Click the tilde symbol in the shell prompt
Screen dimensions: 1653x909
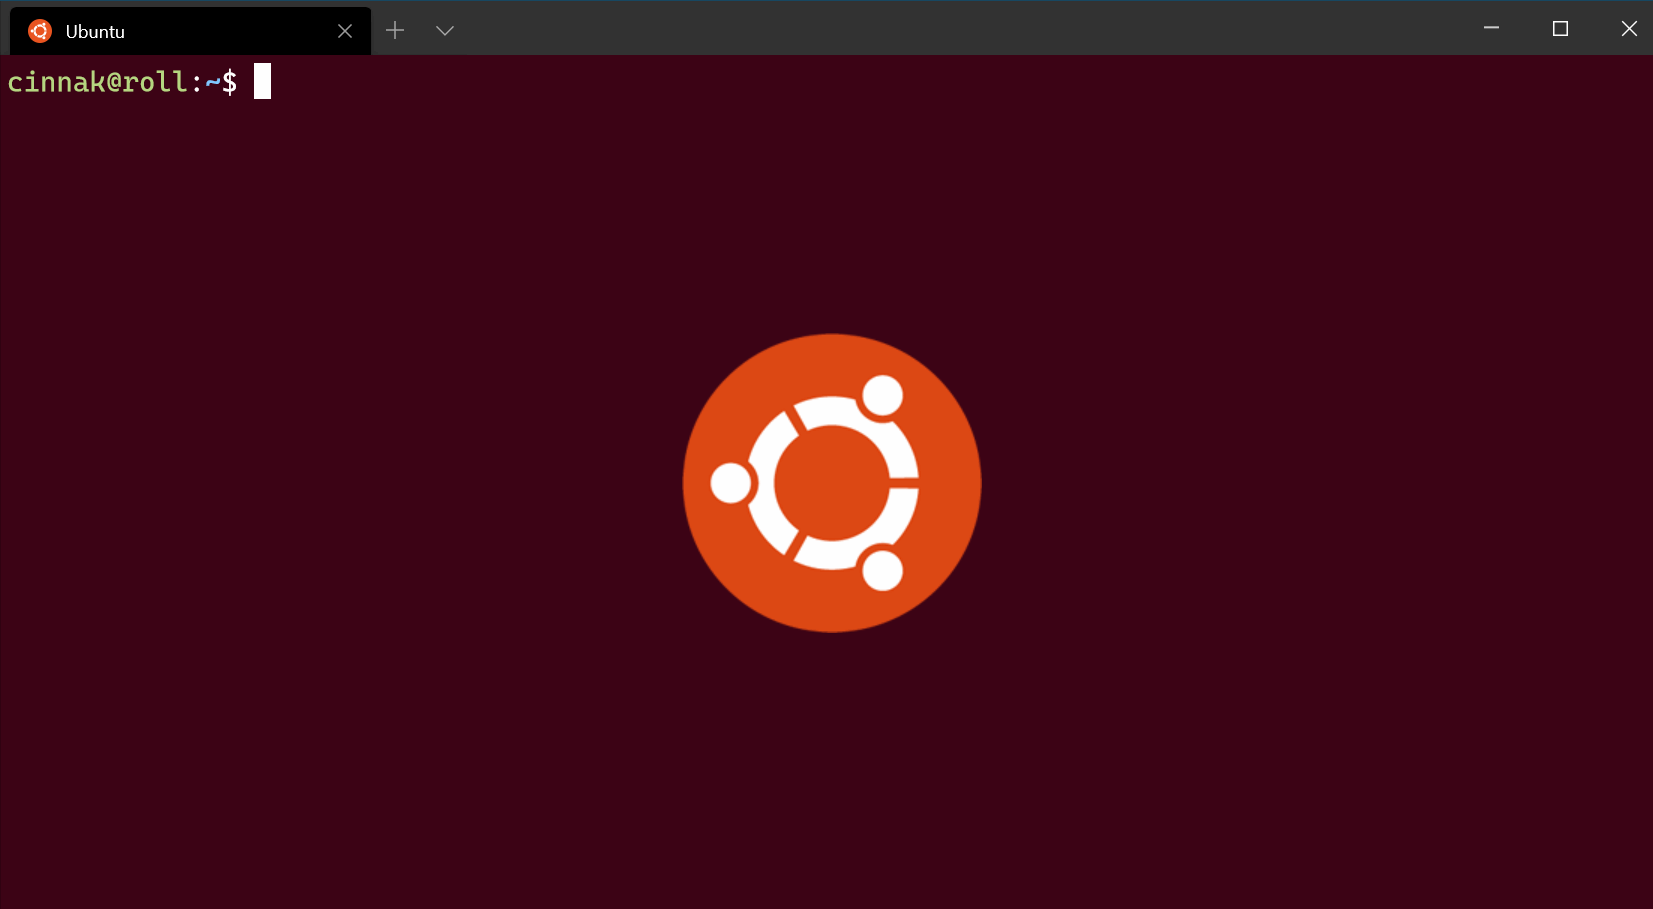click(213, 83)
